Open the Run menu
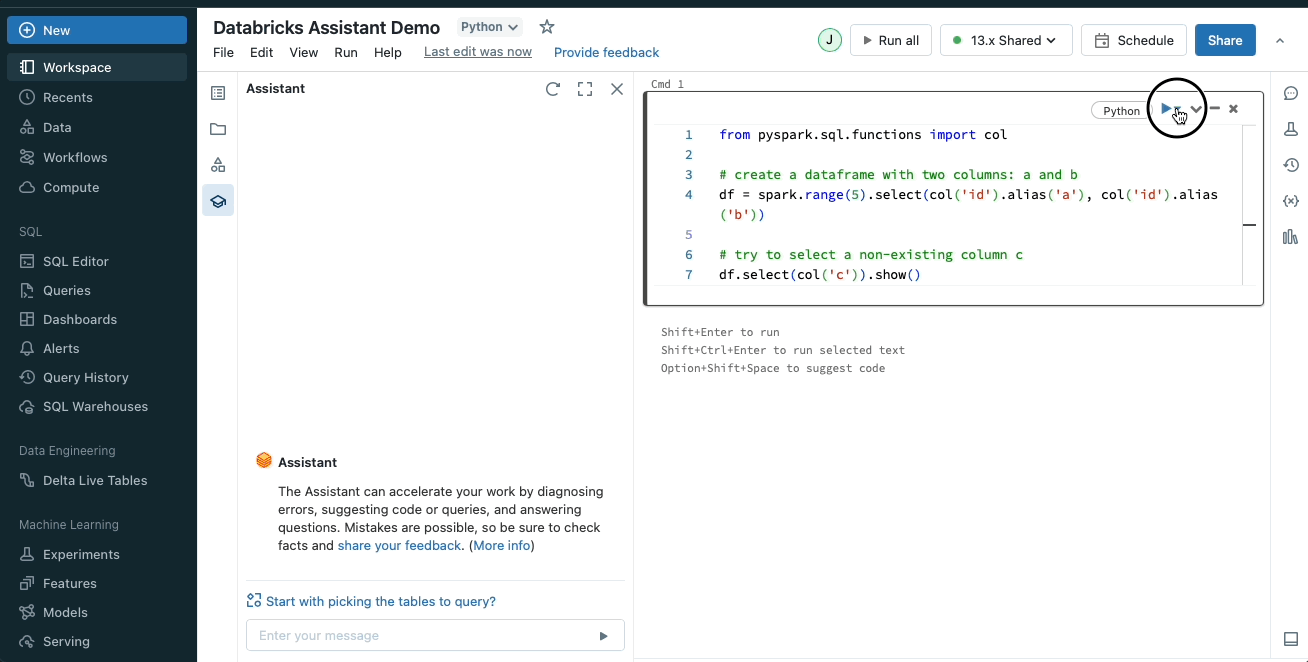Viewport: 1308px width, 662px height. click(346, 52)
